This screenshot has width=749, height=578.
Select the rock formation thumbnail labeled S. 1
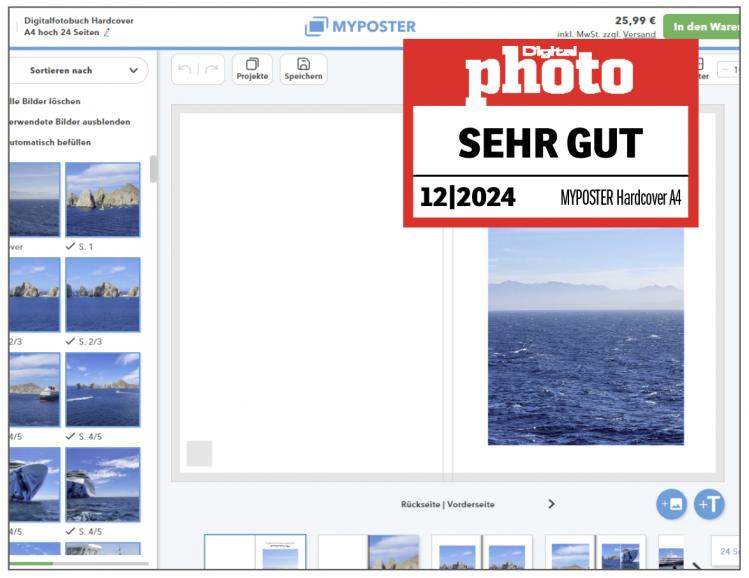click(103, 199)
